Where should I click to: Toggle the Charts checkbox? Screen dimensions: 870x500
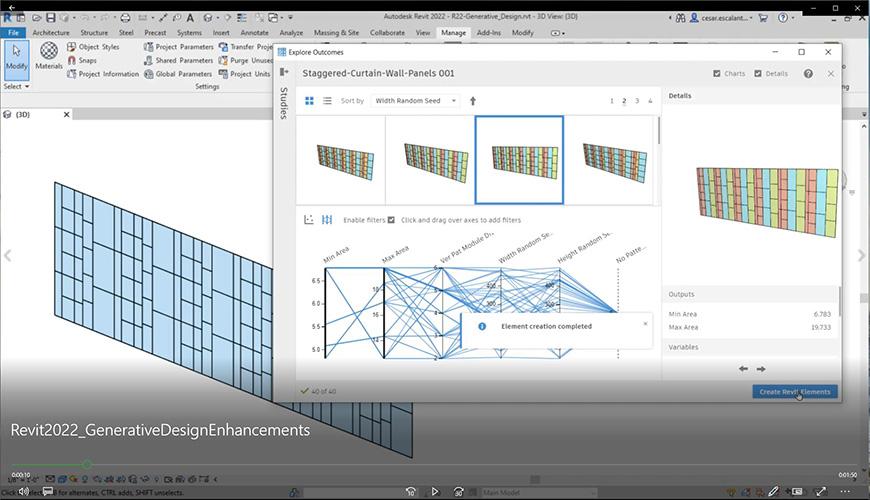(x=716, y=73)
